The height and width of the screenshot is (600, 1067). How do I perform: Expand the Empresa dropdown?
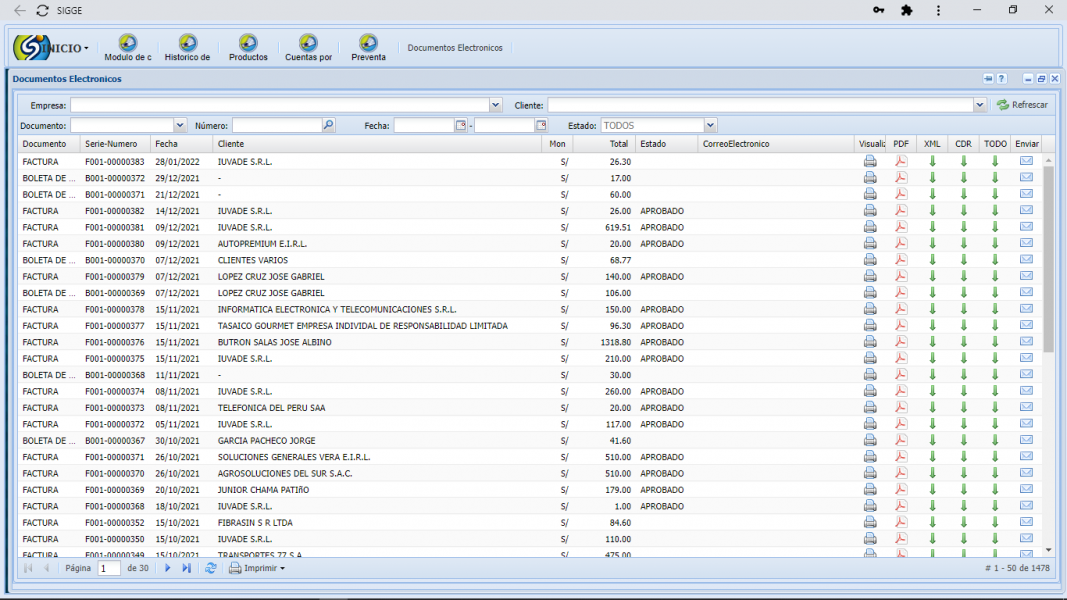(496, 105)
